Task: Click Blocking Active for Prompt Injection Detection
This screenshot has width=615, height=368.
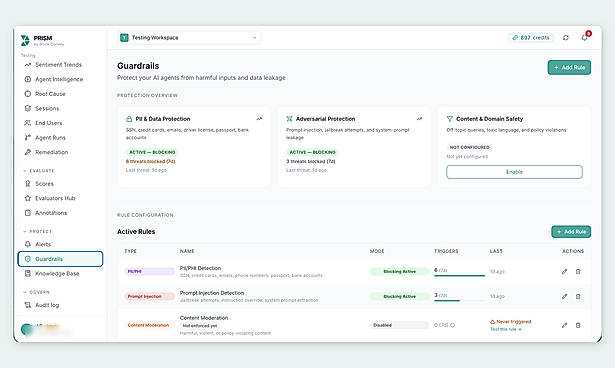Action: point(399,296)
